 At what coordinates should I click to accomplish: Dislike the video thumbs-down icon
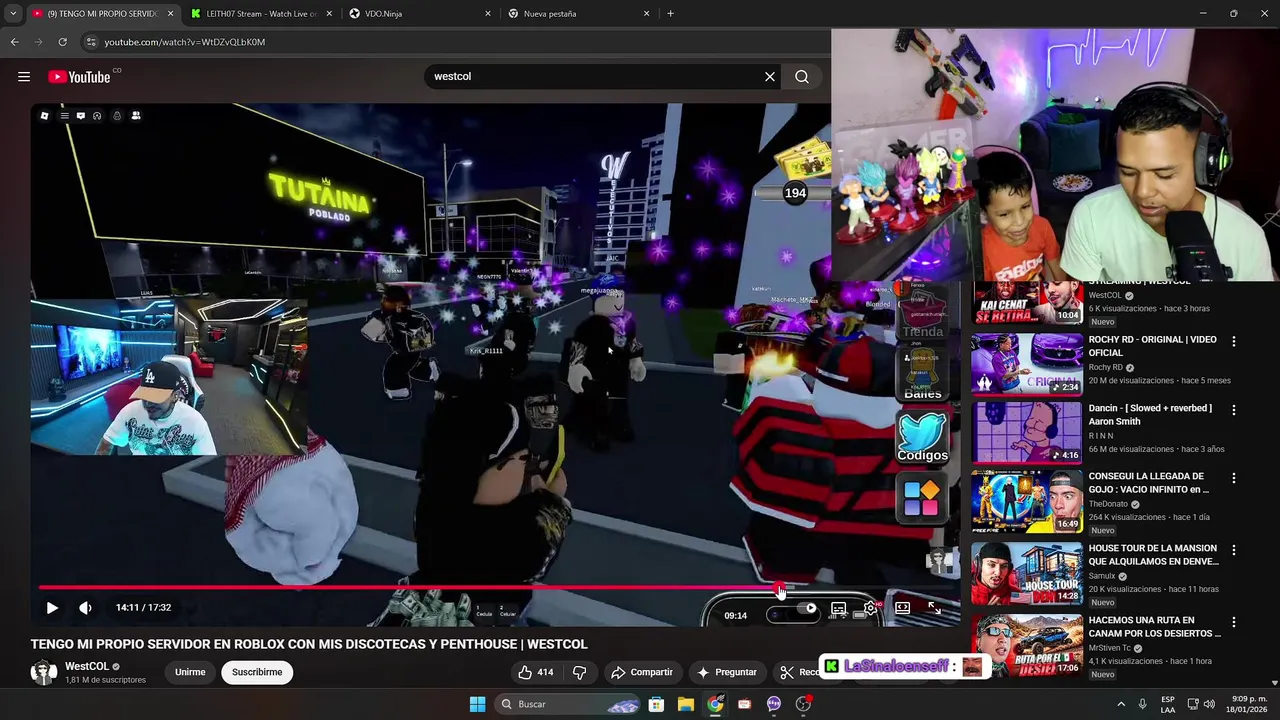pyautogui.click(x=579, y=672)
